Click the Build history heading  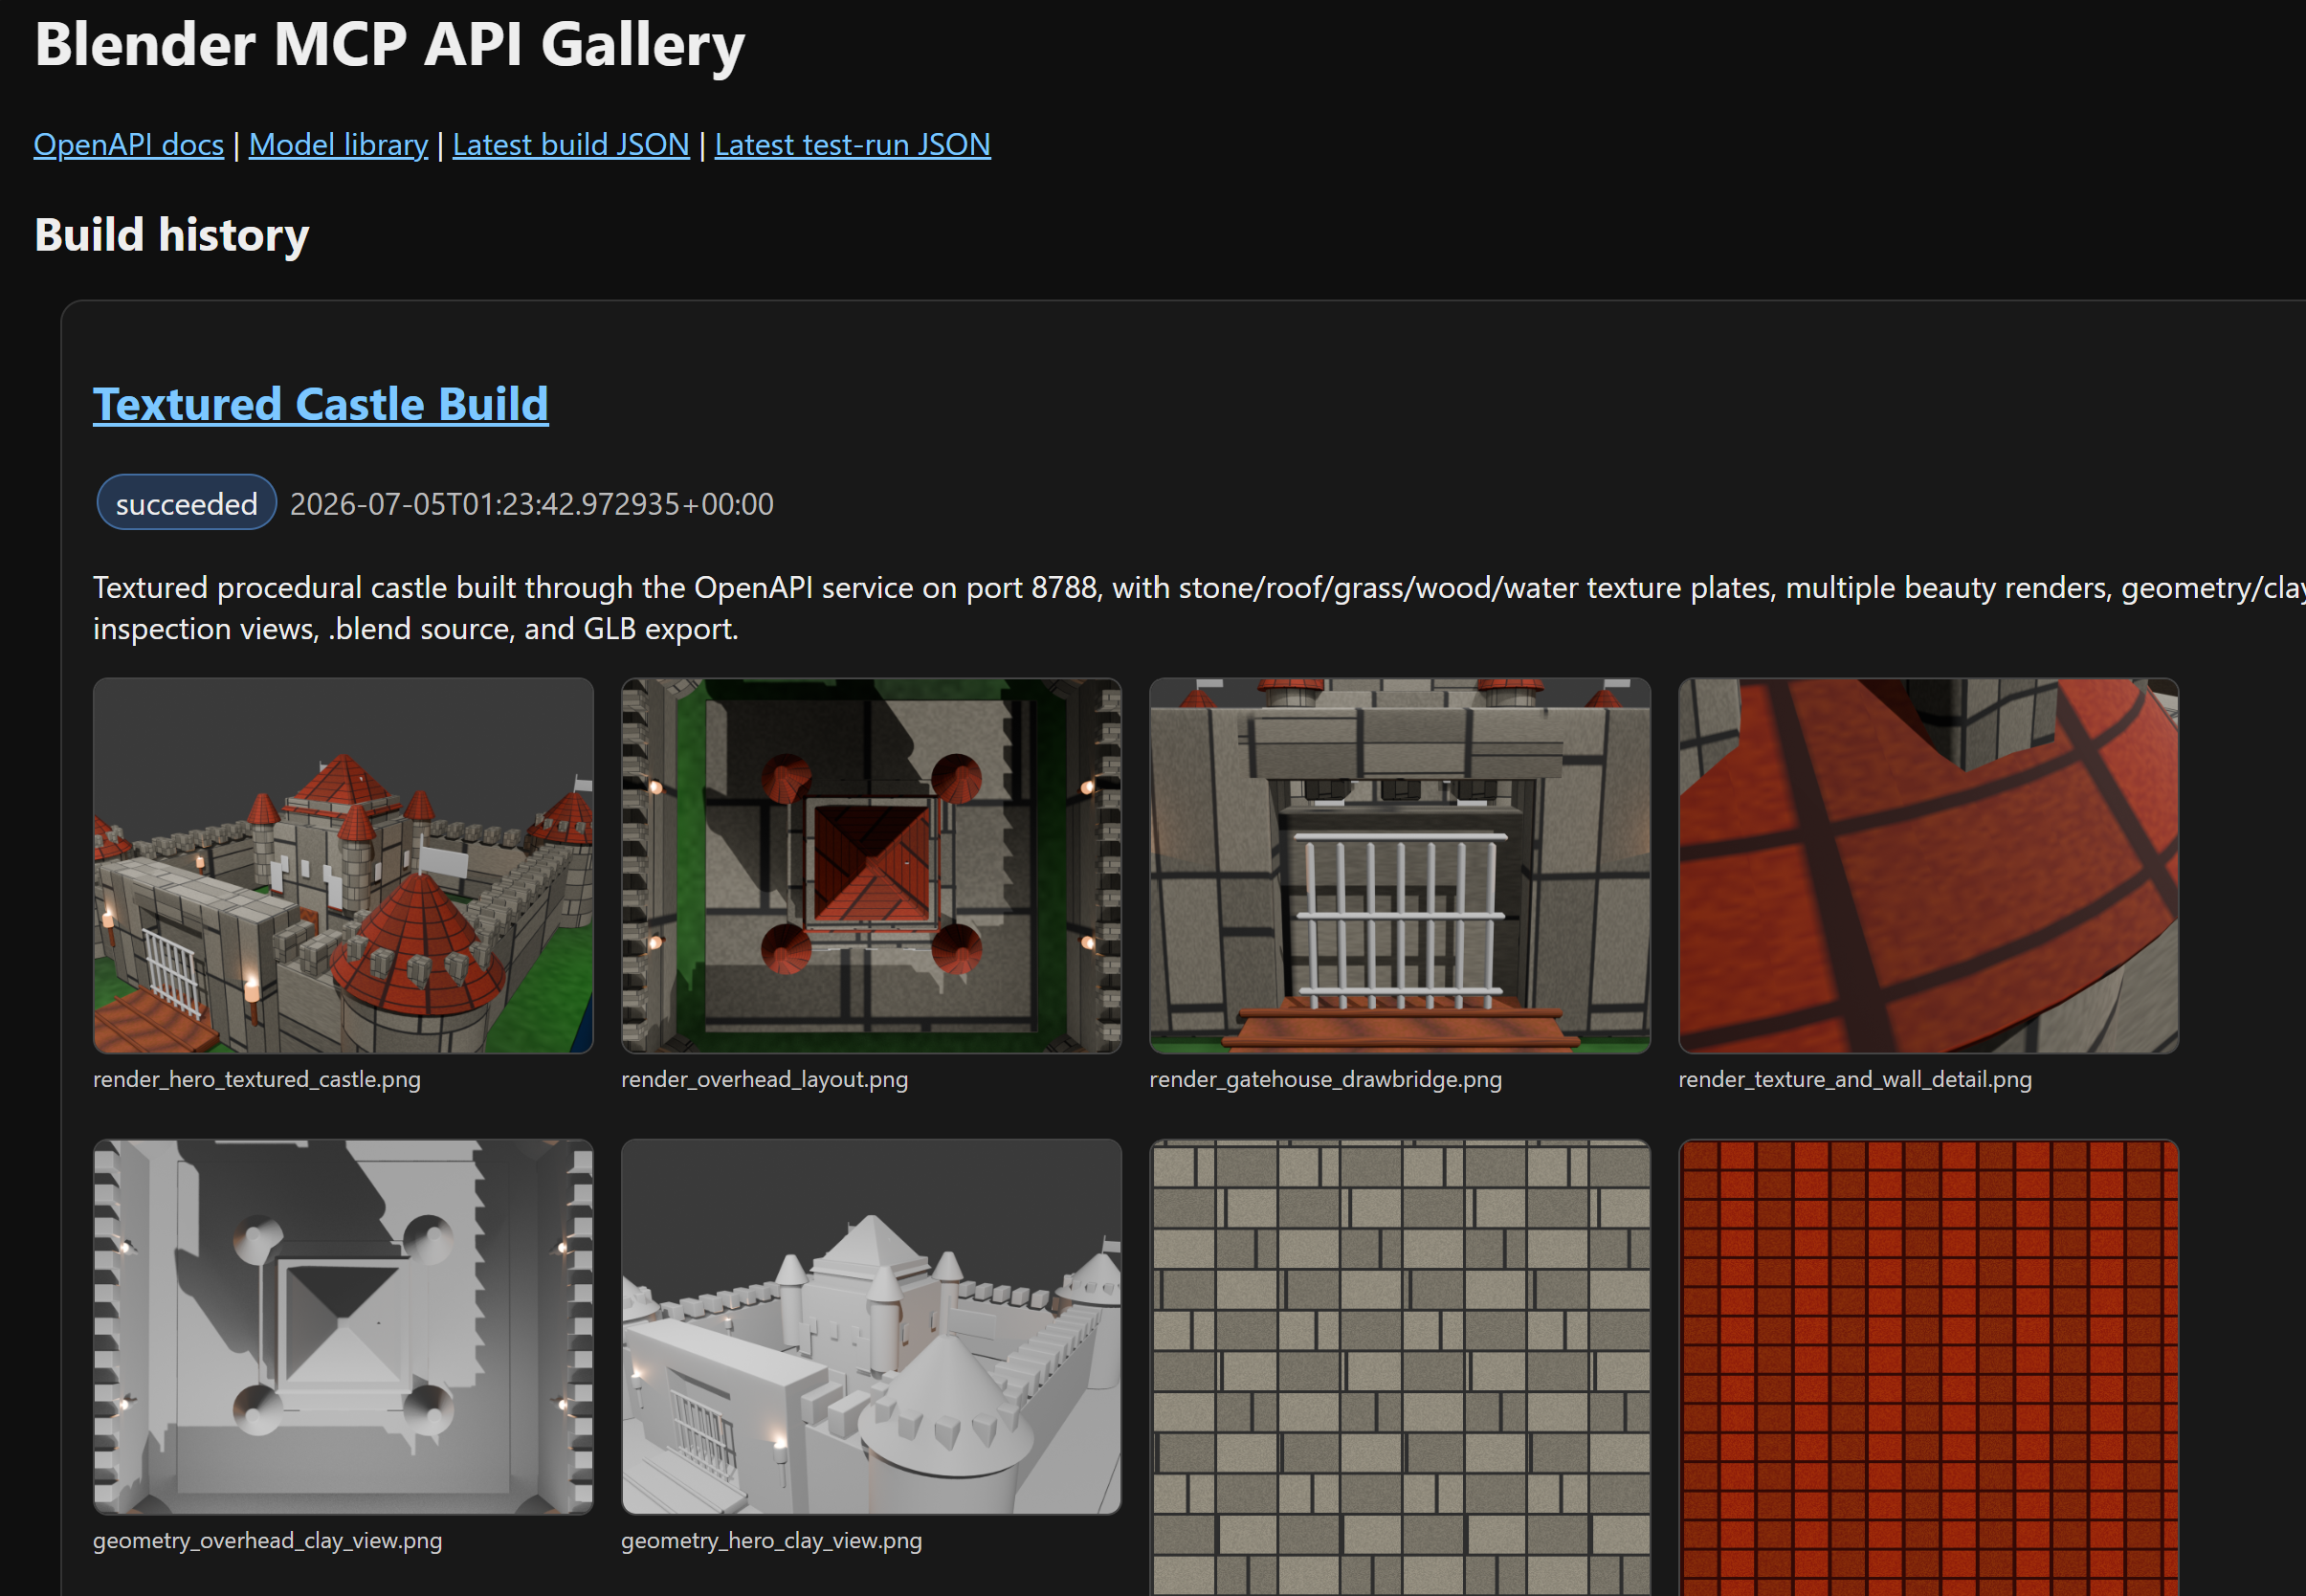coord(172,236)
